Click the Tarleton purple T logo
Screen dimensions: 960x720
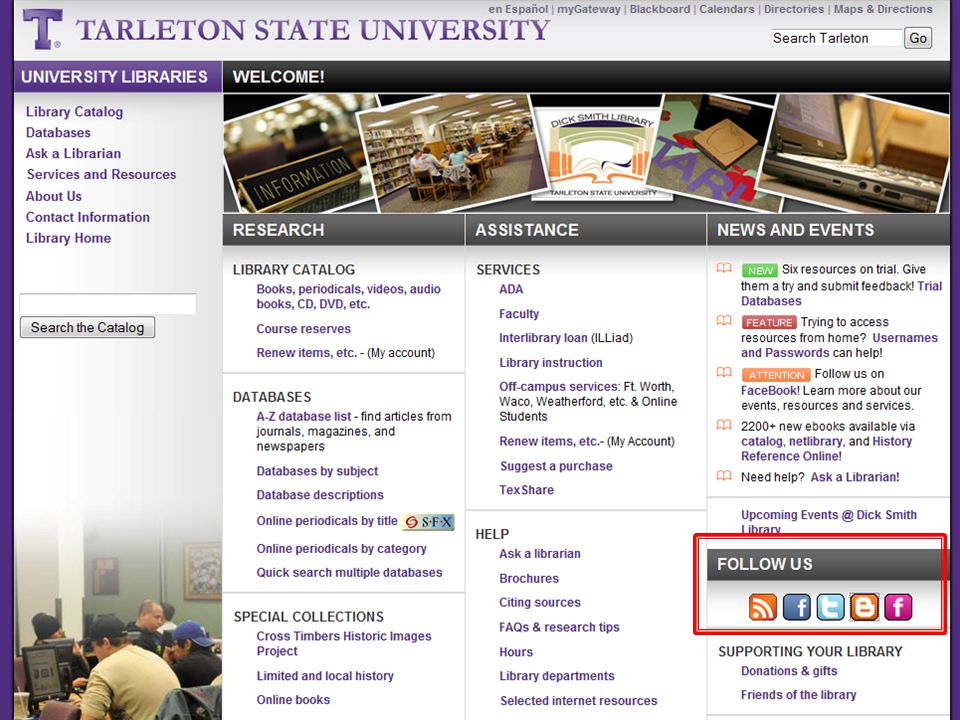tap(42, 29)
